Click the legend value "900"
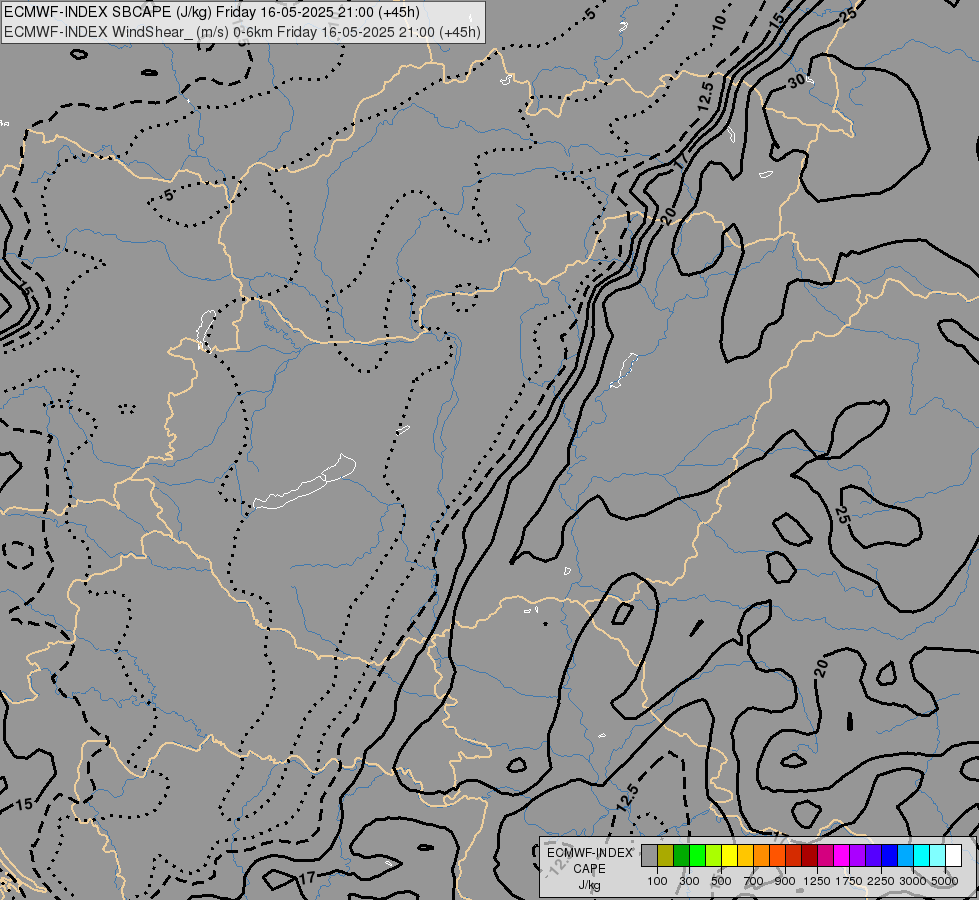 coord(785,881)
